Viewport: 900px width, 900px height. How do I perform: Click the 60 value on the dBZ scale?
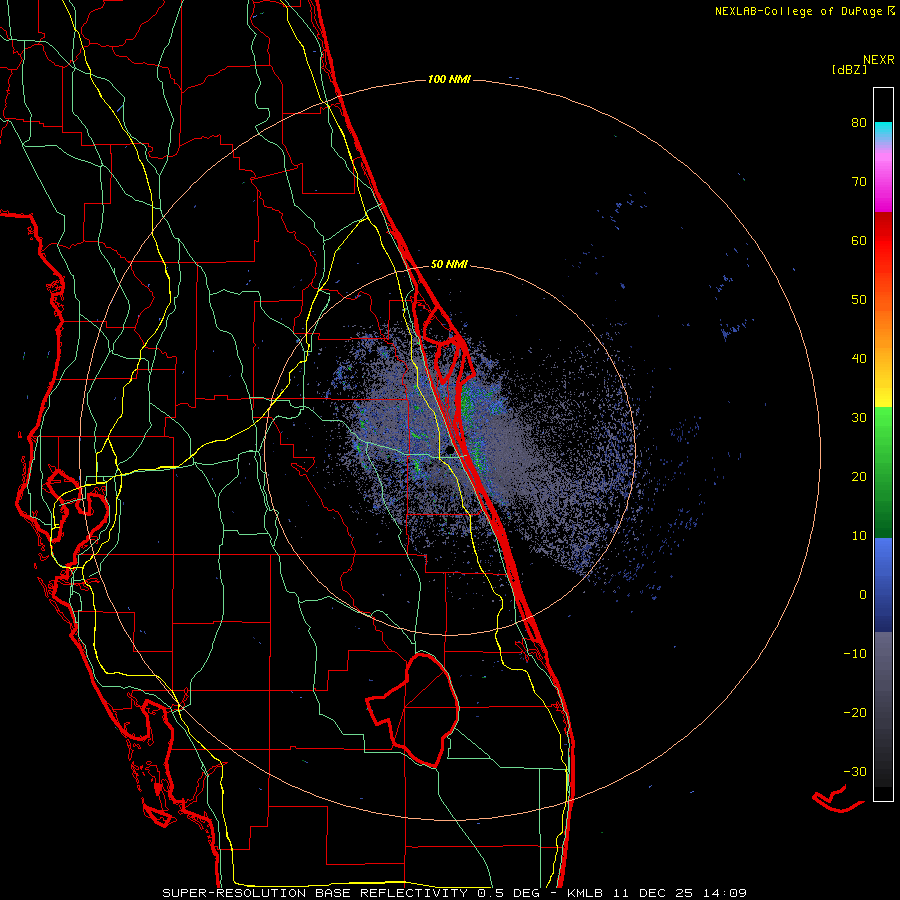pos(859,240)
